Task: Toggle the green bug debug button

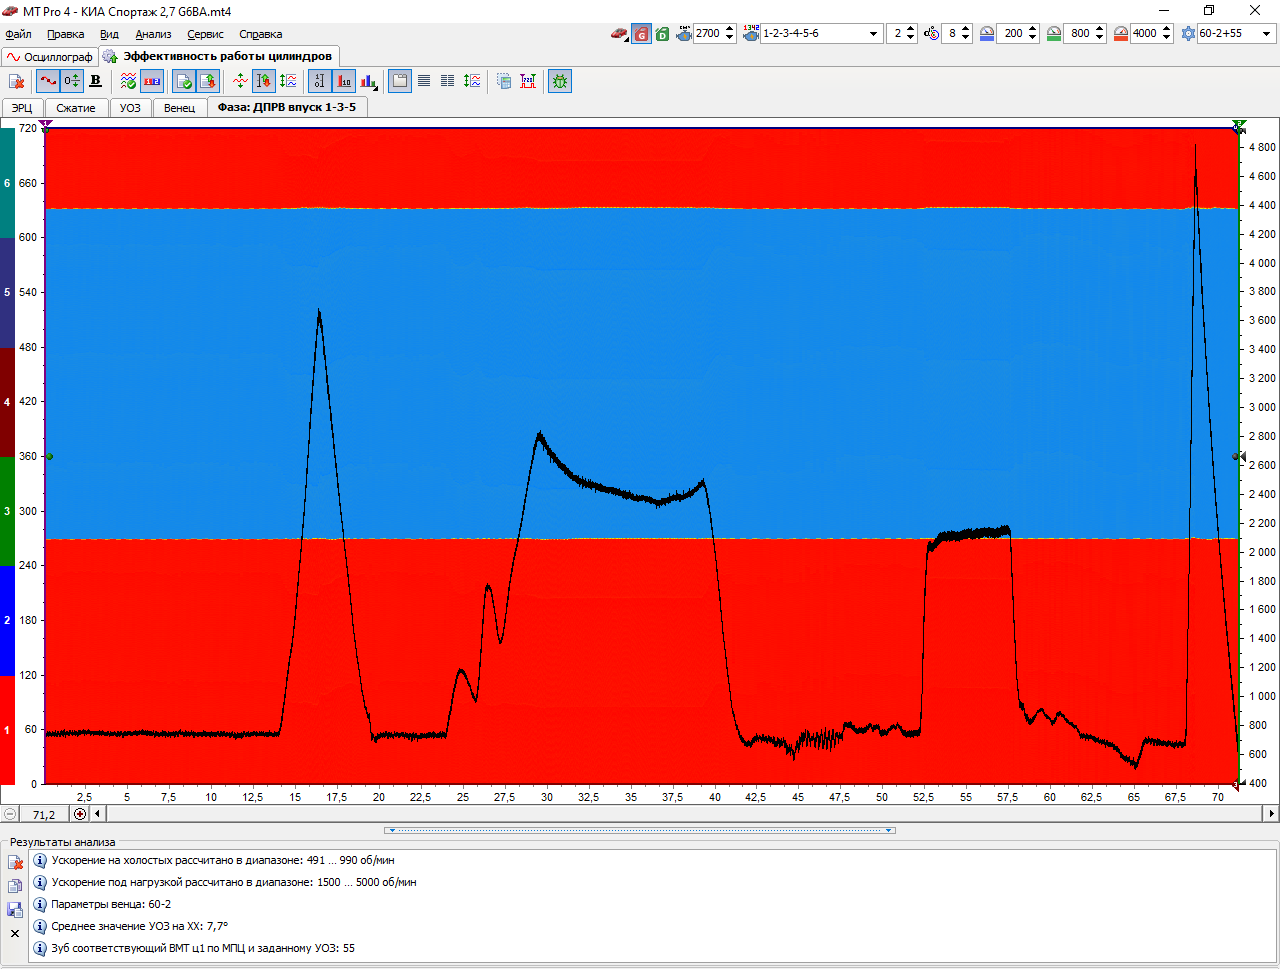Action: point(560,81)
